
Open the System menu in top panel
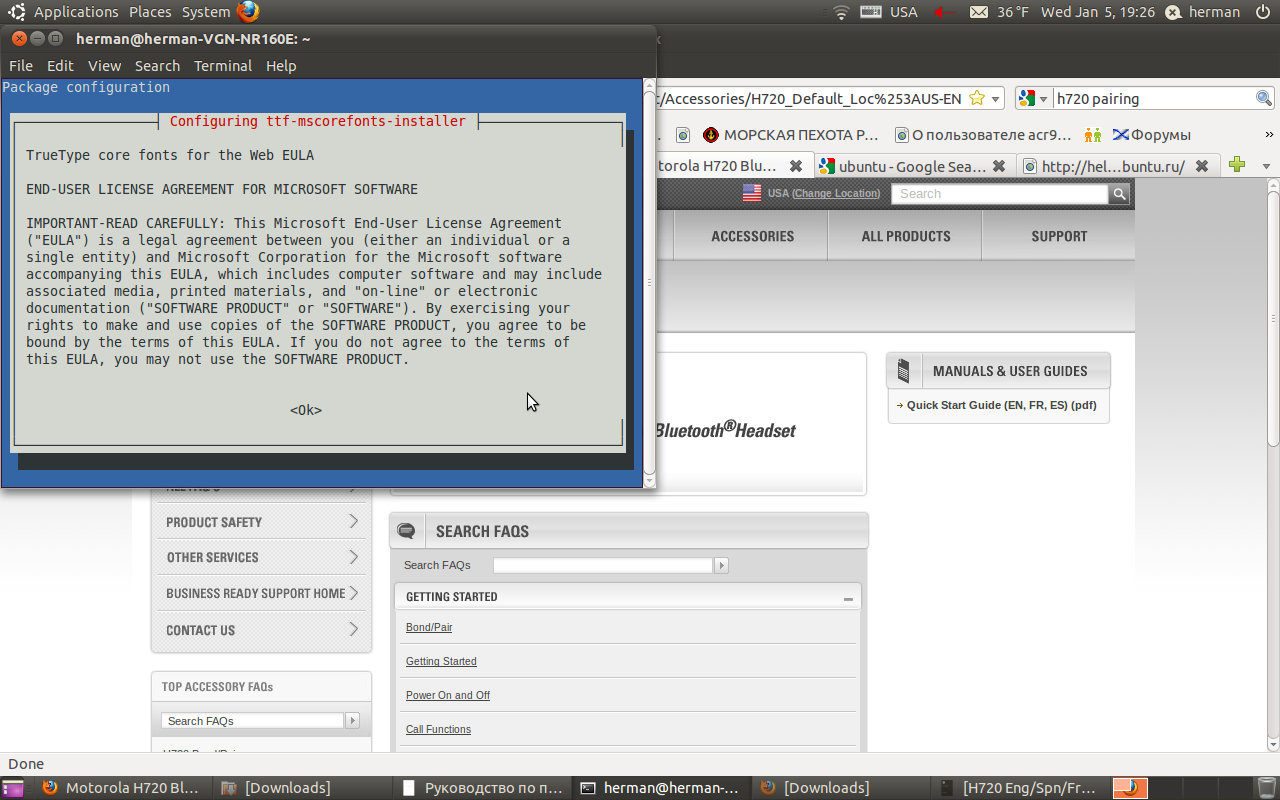tap(206, 12)
